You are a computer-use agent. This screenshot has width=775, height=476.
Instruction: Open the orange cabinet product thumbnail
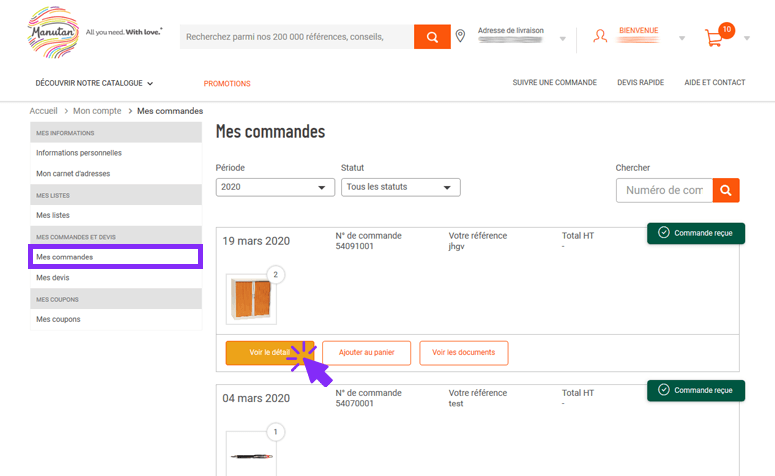pyautogui.click(x=251, y=298)
